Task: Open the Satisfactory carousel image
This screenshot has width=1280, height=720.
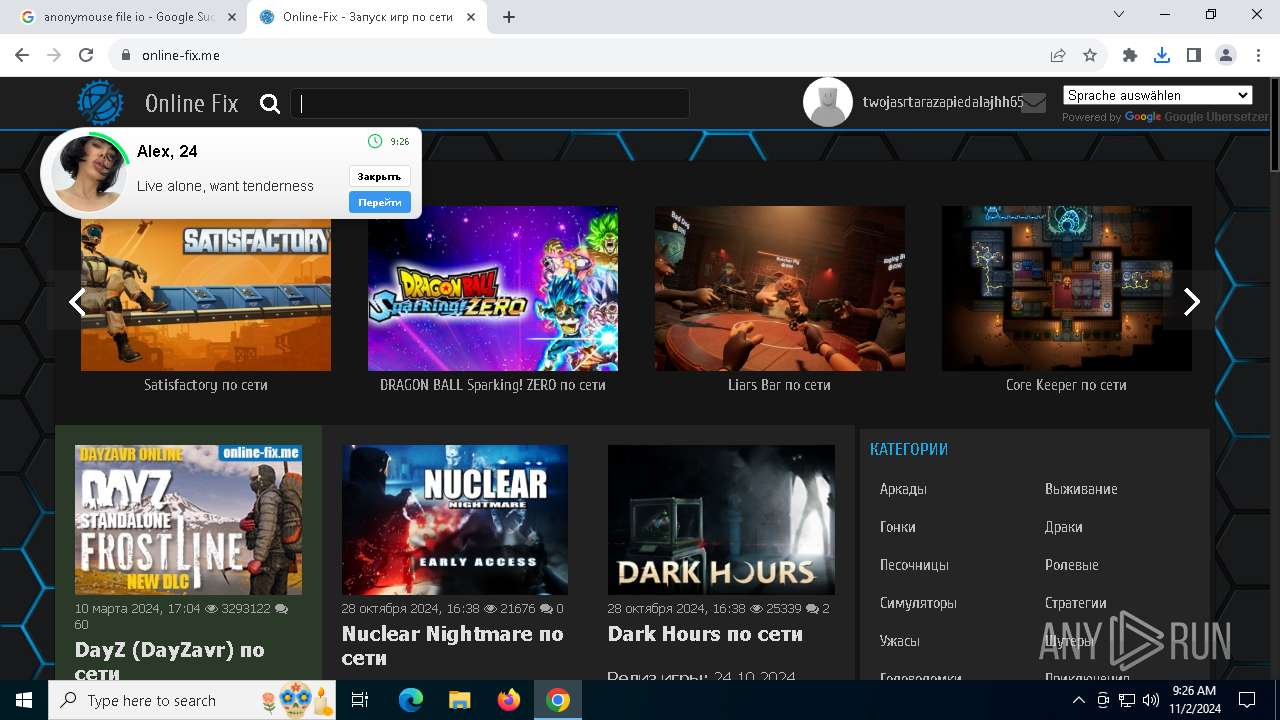Action: (x=206, y=288)
